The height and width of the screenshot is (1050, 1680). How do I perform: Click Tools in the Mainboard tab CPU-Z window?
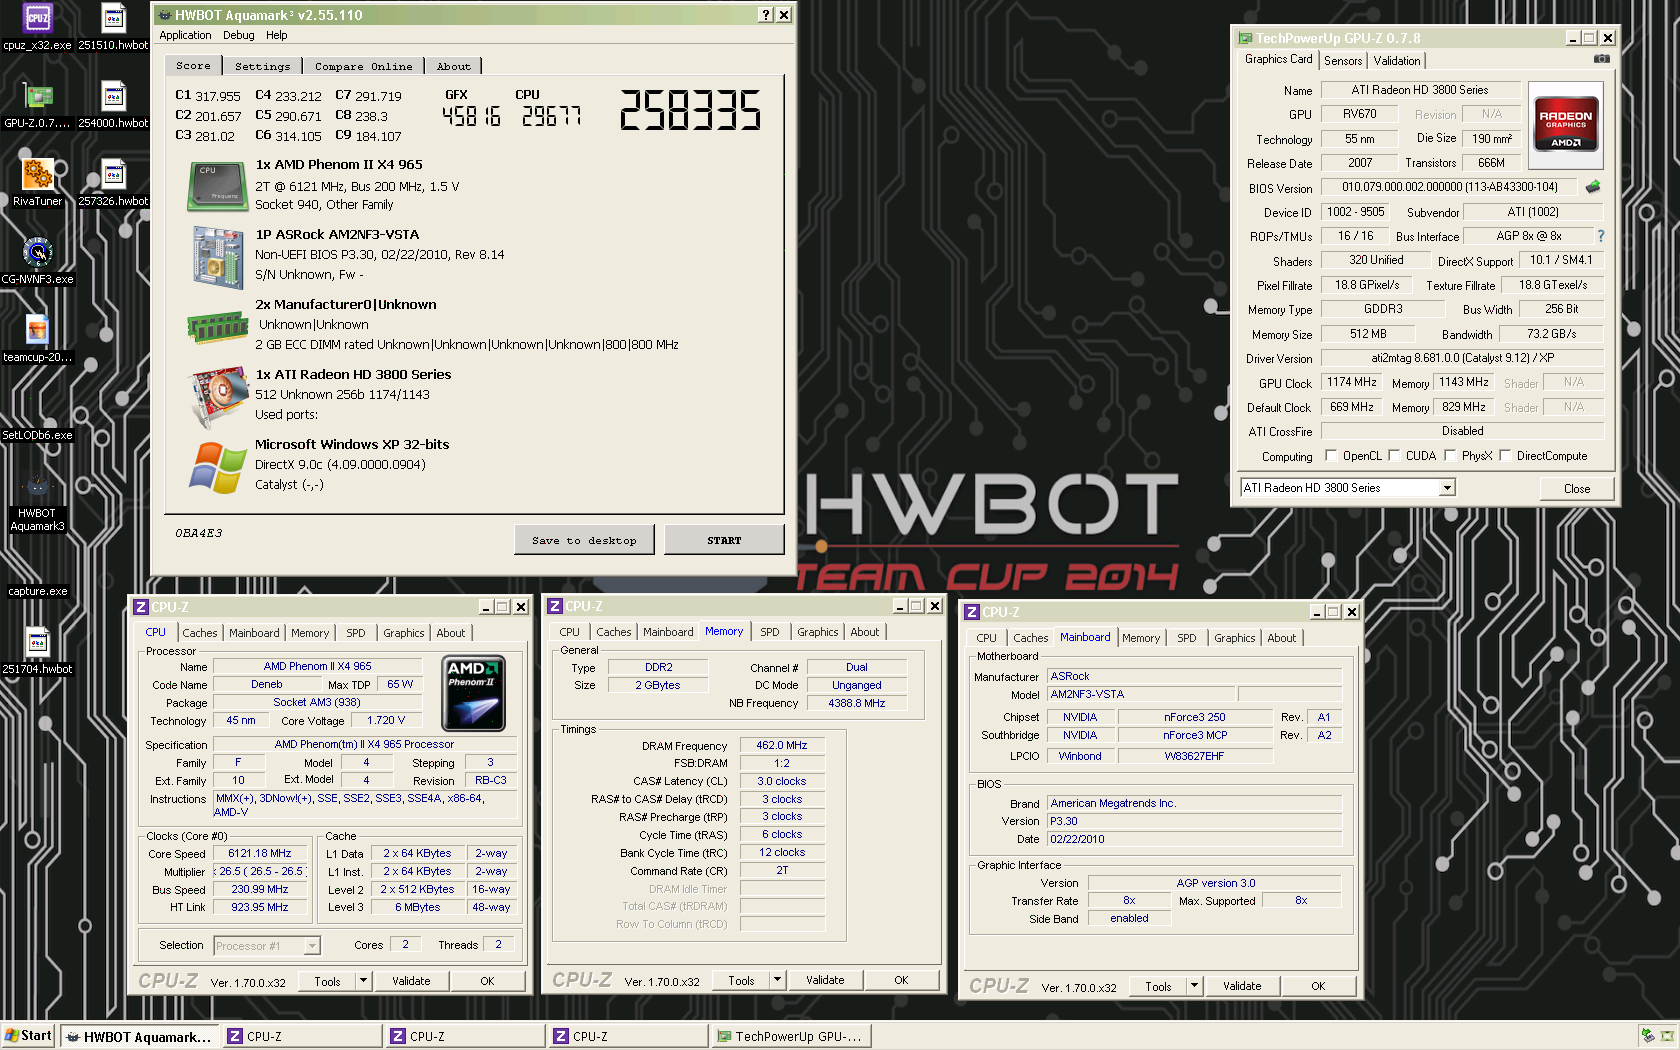pyautogui.click(x=1158, y=986)
